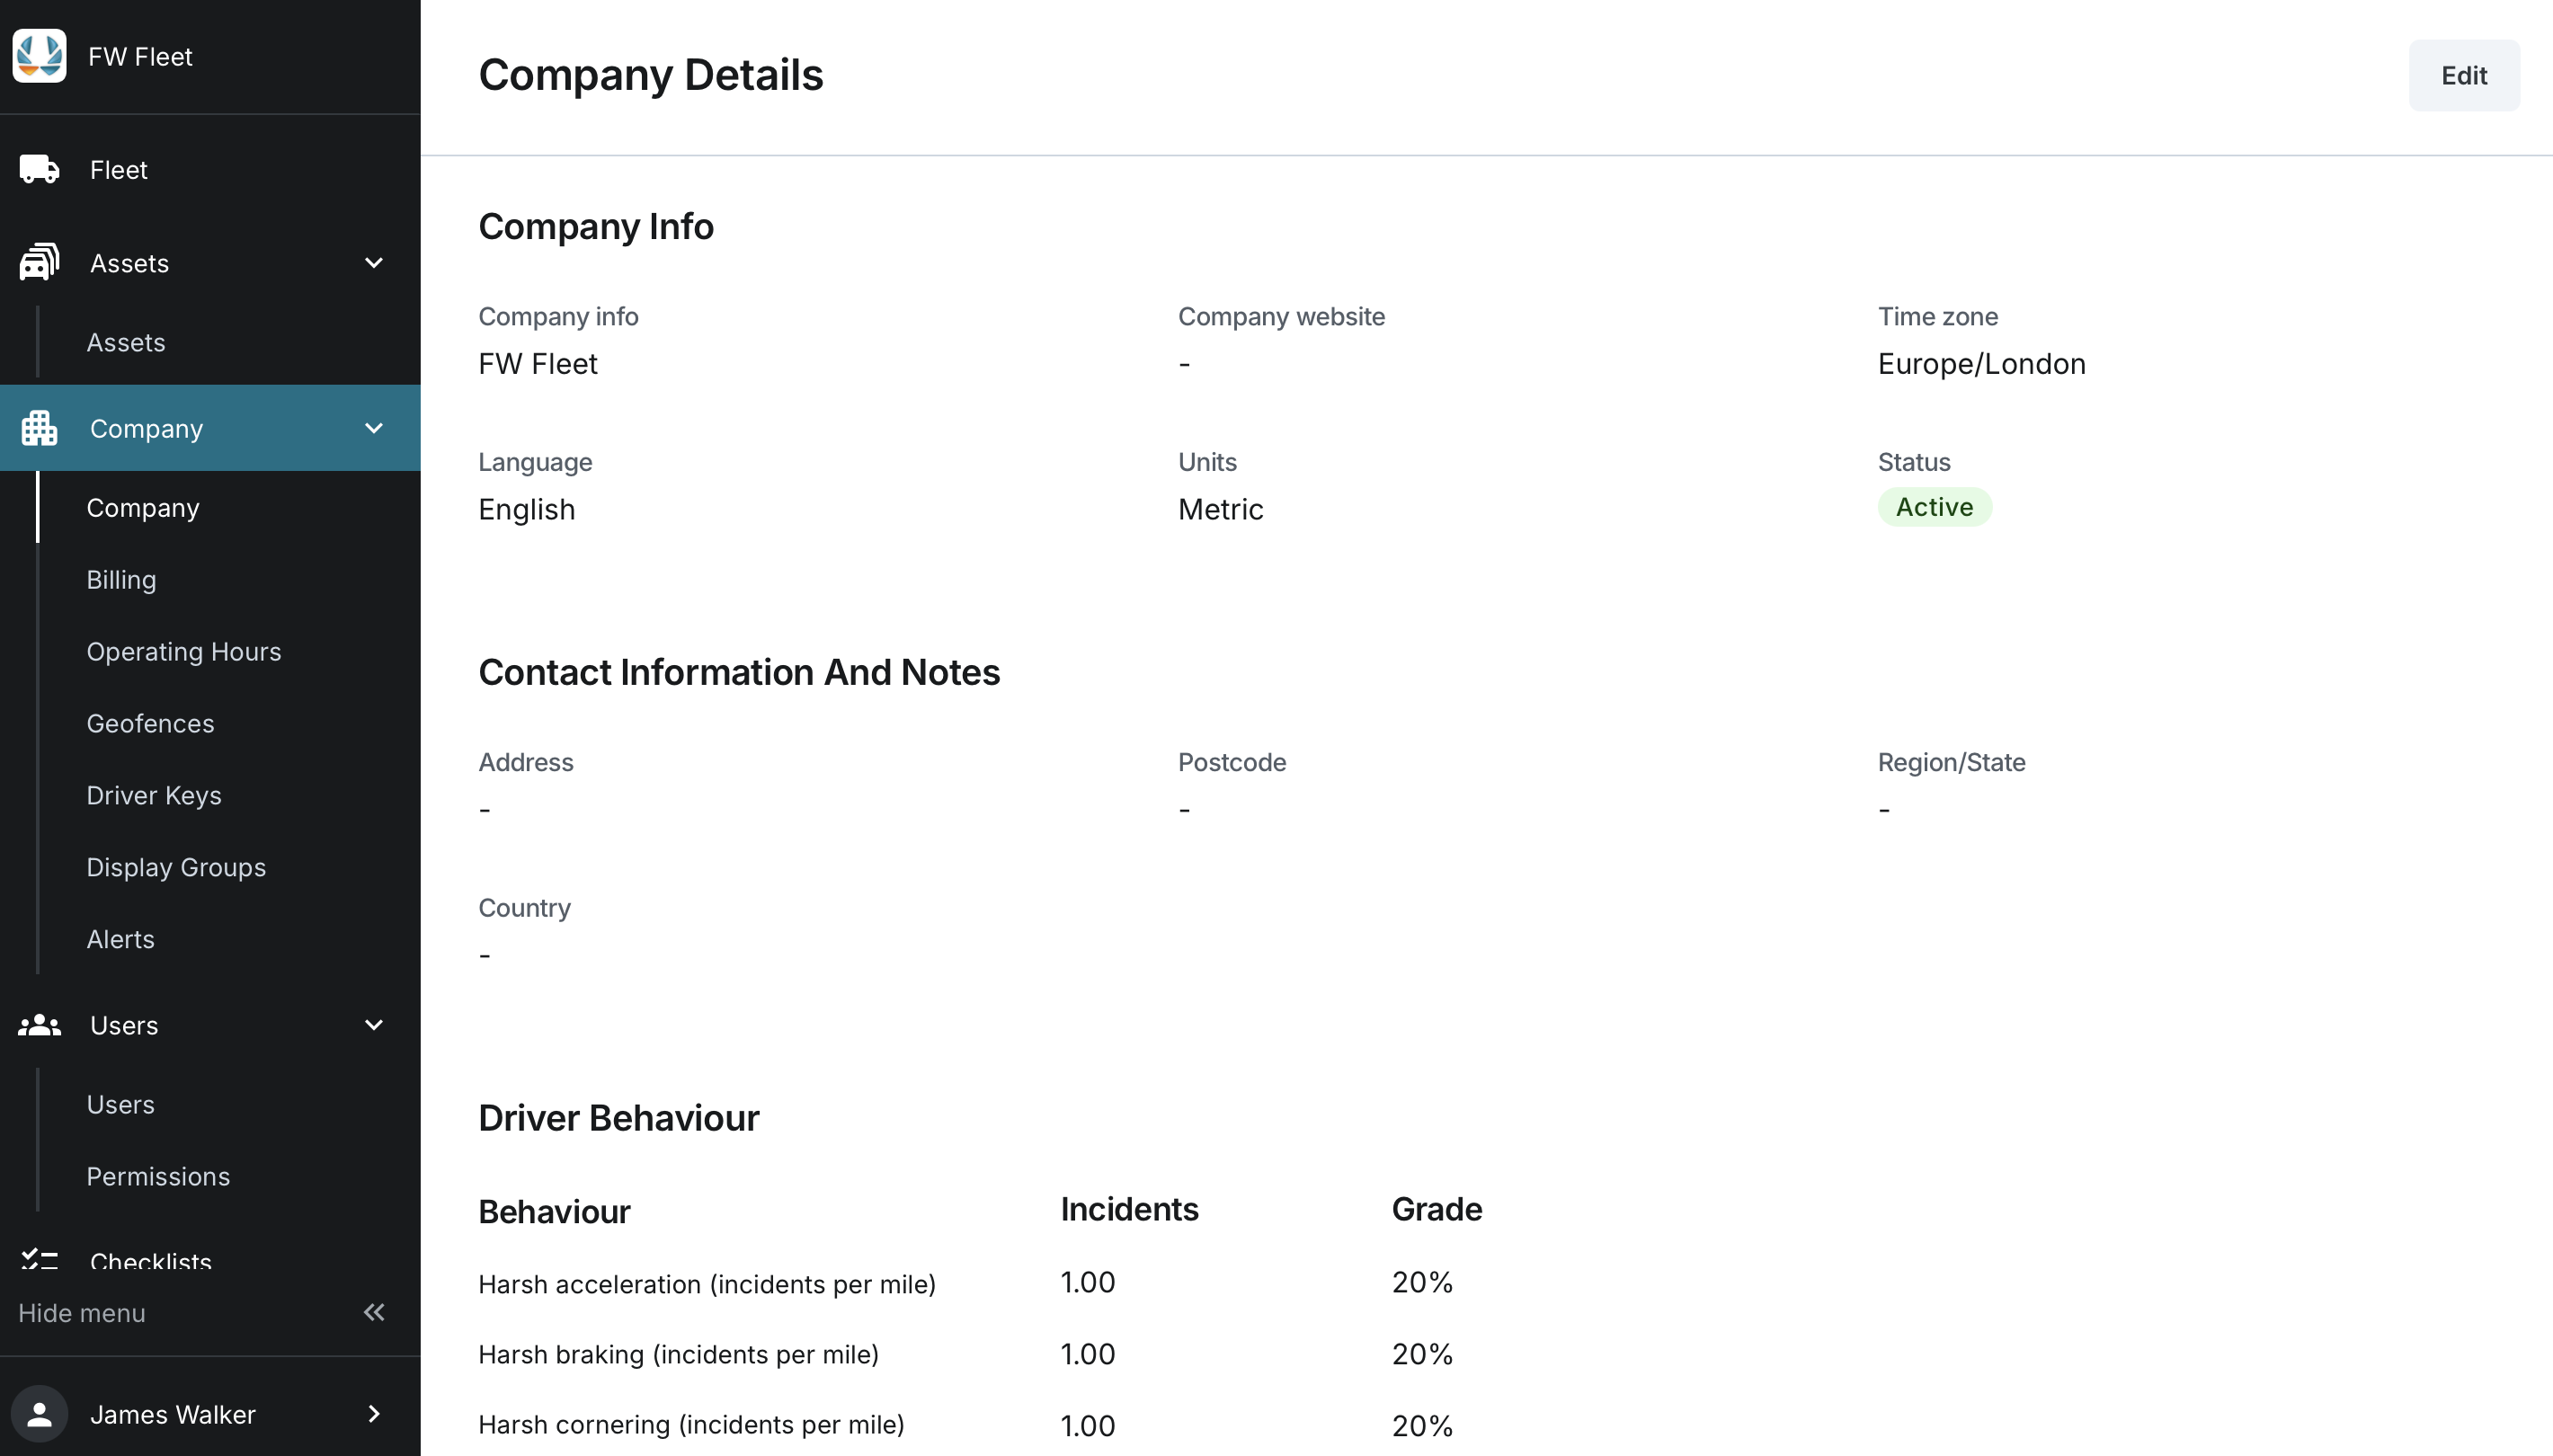The image size is (2553, 1456).
Task: Expand the James Walker profile arrow
Action: tap(374, 1413)
